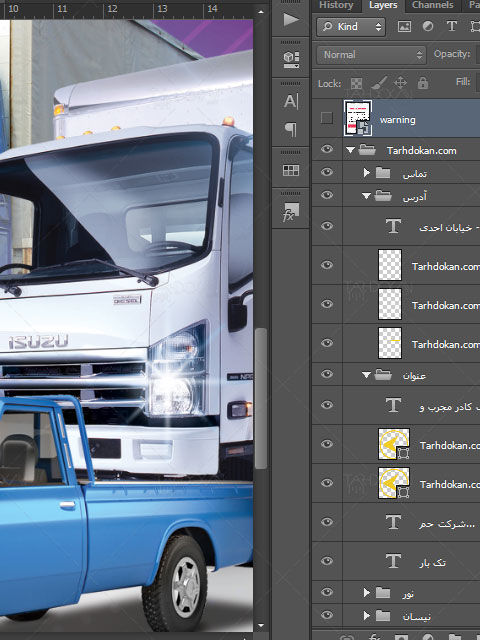Hide the عنوان group
This screenshot has width=480, height=640.
tap(327, 374)
